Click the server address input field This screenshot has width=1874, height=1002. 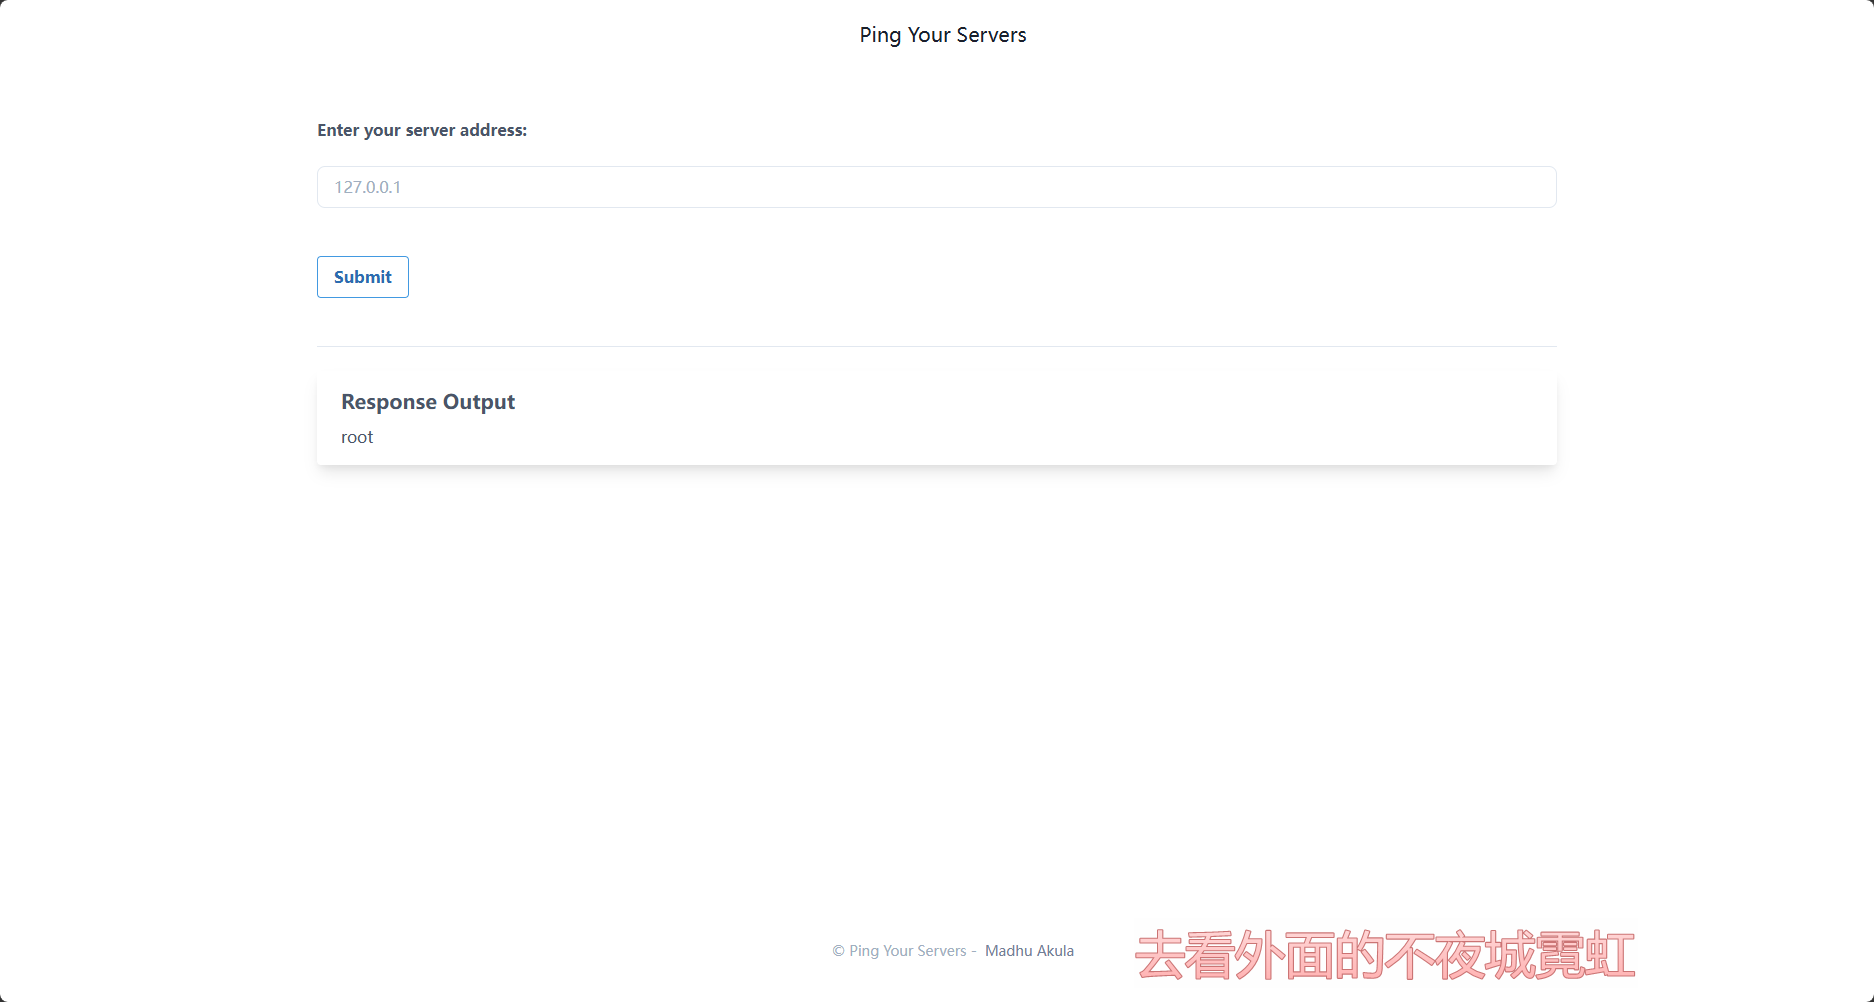click(x=936, y=187)
